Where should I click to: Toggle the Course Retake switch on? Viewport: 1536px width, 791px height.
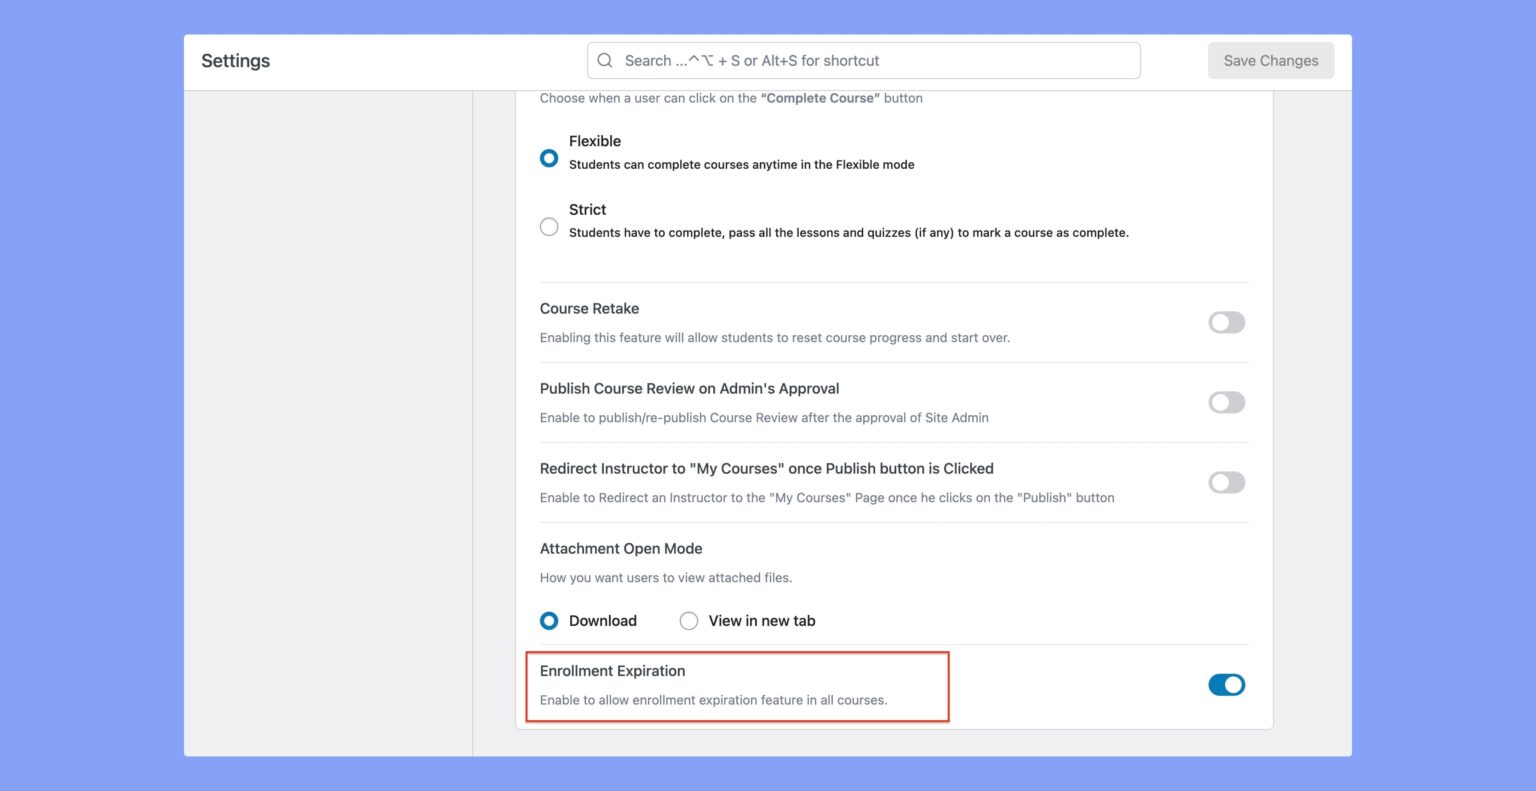[1226, 322]
